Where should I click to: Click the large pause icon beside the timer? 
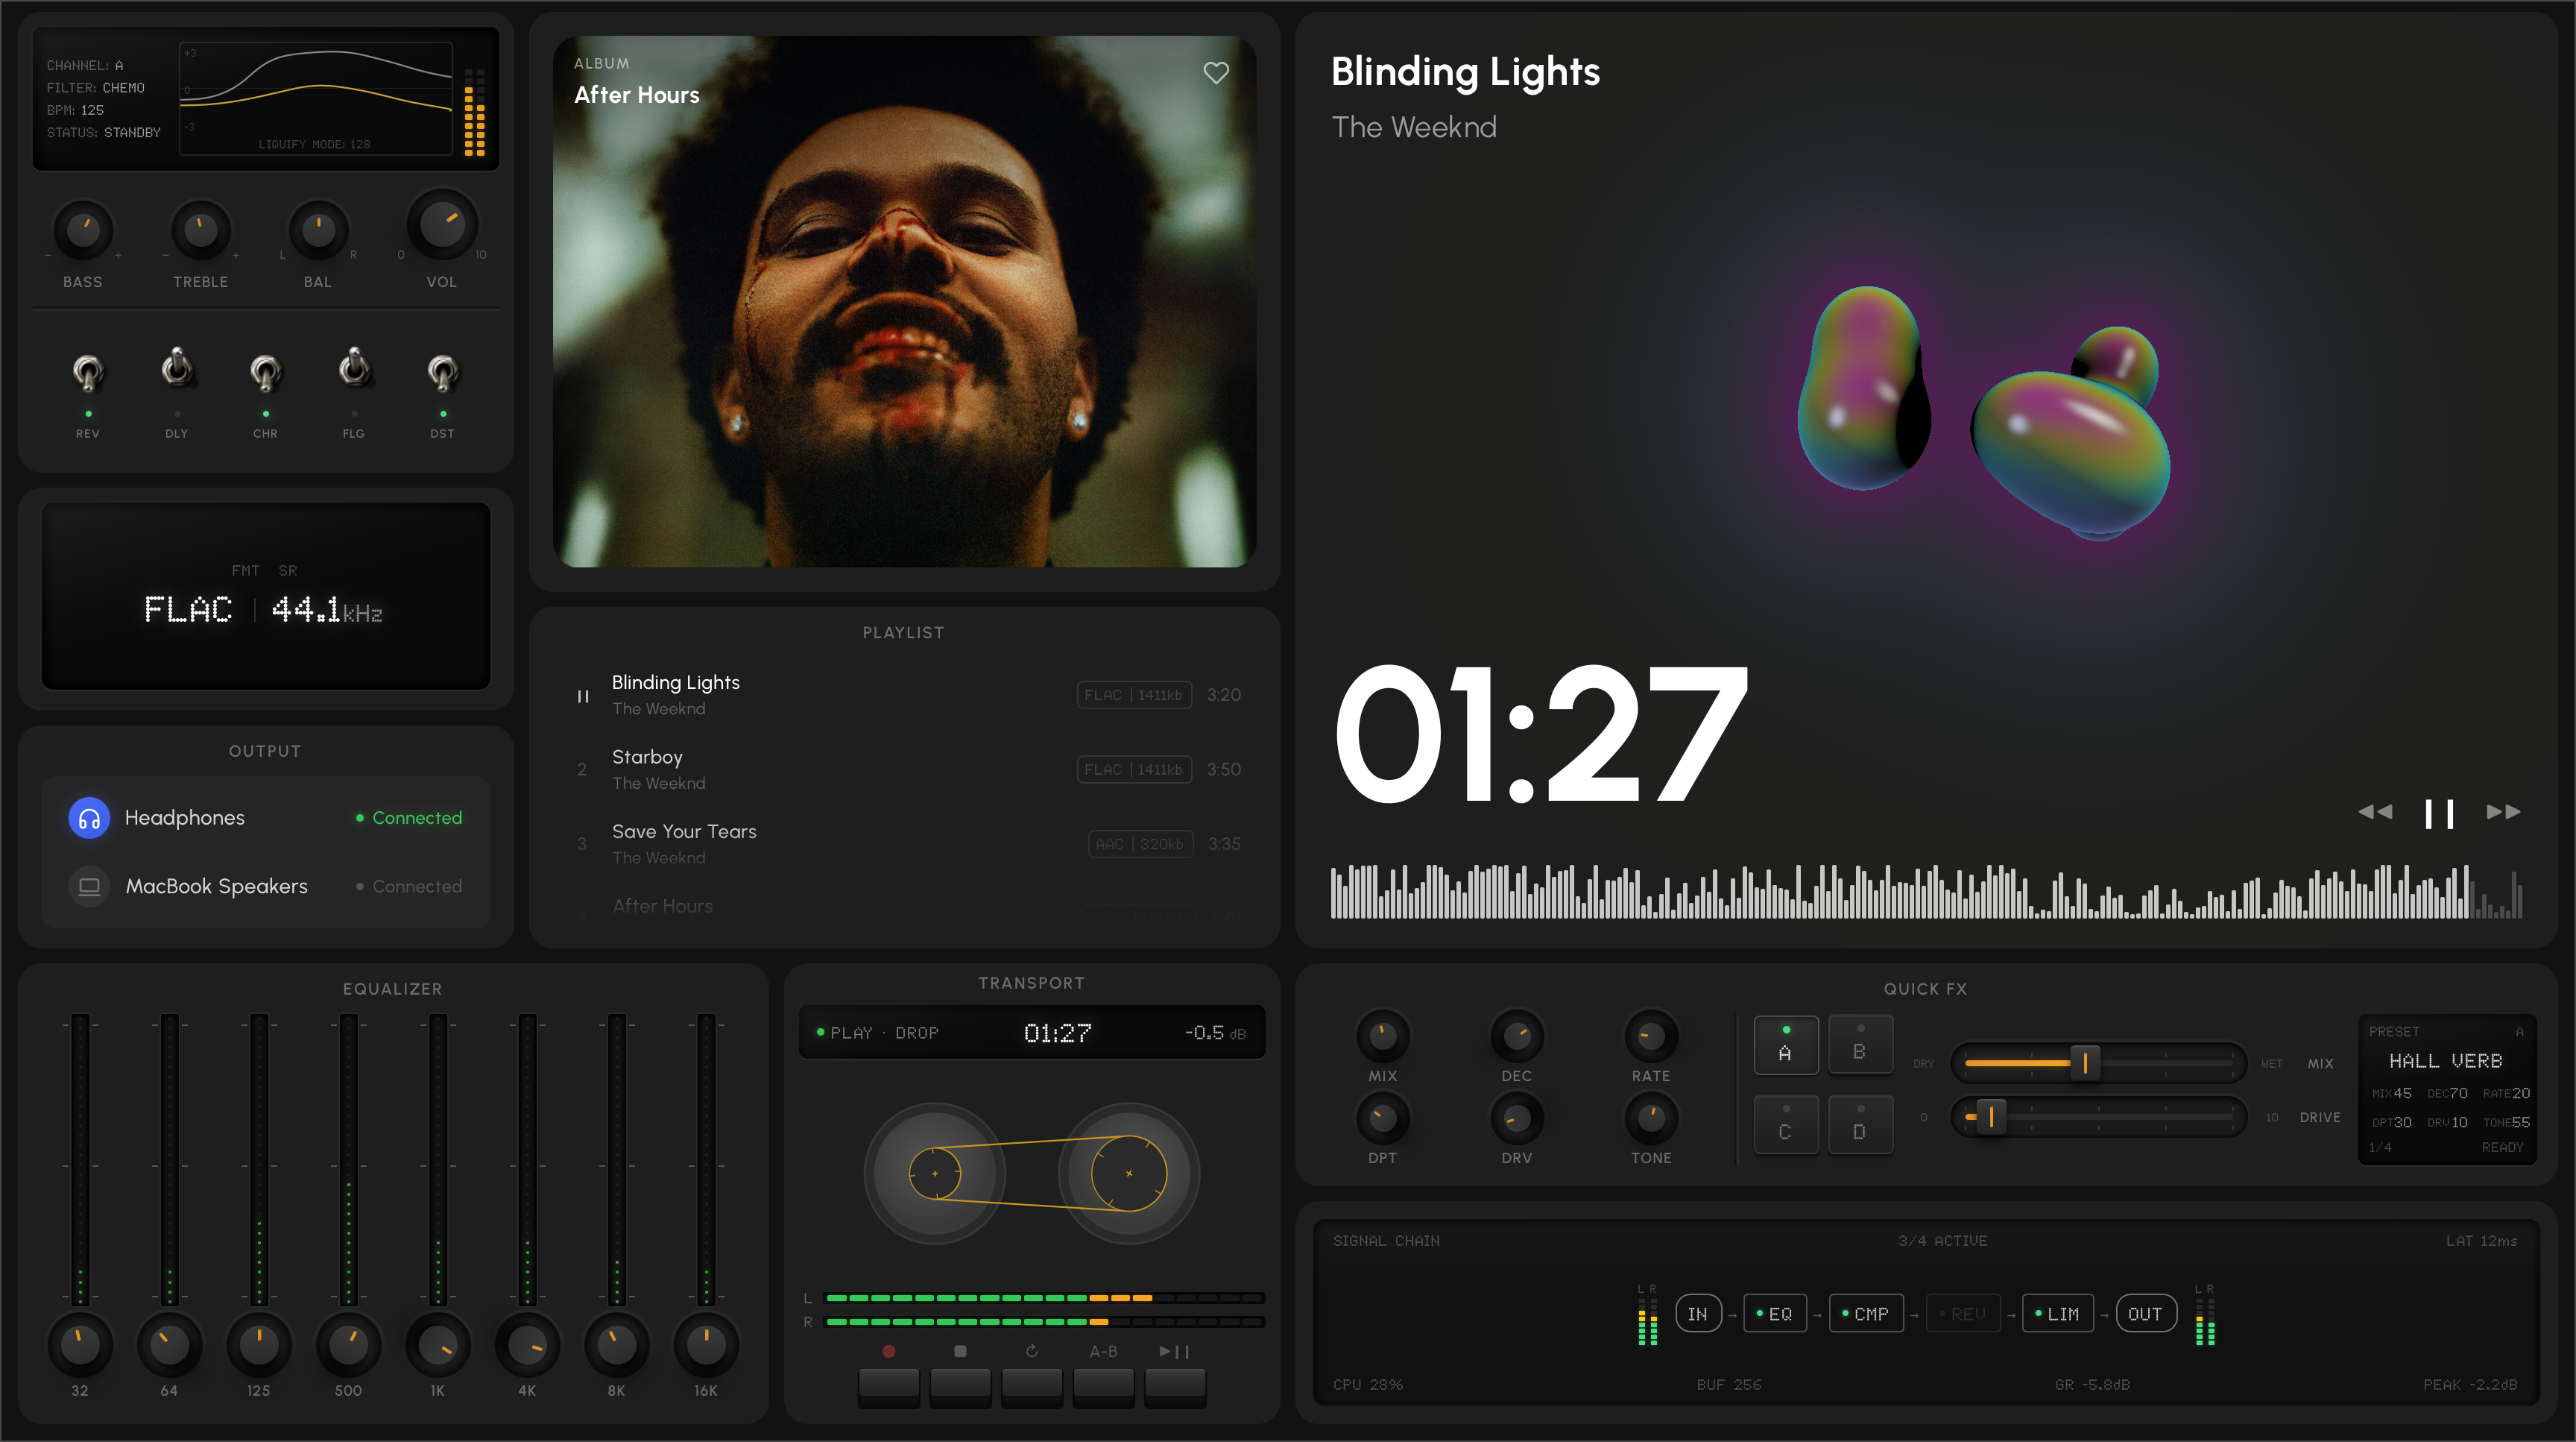tap(2439, 813)
